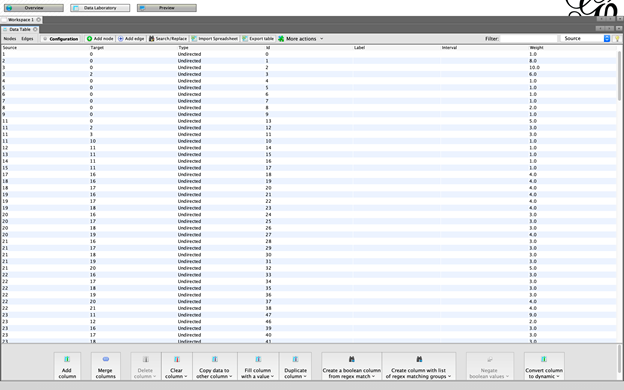624x390 pixels.
Task: Select the Id cell with value 32
Action: pyautogui.click(x=309, y=268)
